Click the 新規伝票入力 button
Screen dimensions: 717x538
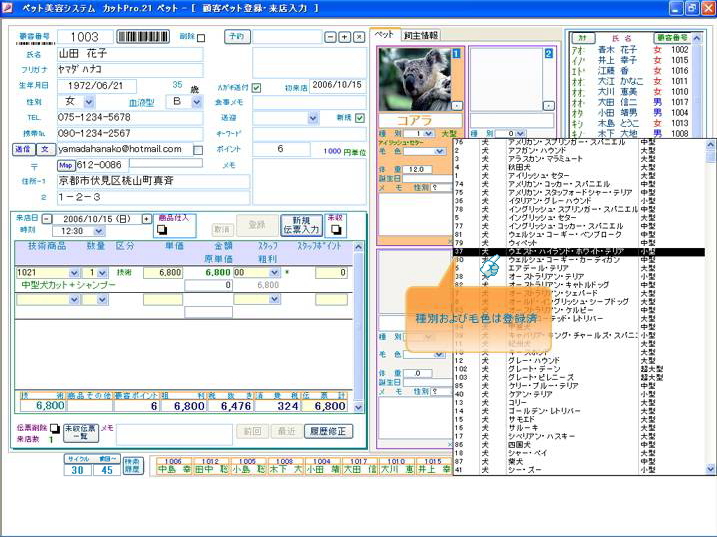click(x=300, y=225)
